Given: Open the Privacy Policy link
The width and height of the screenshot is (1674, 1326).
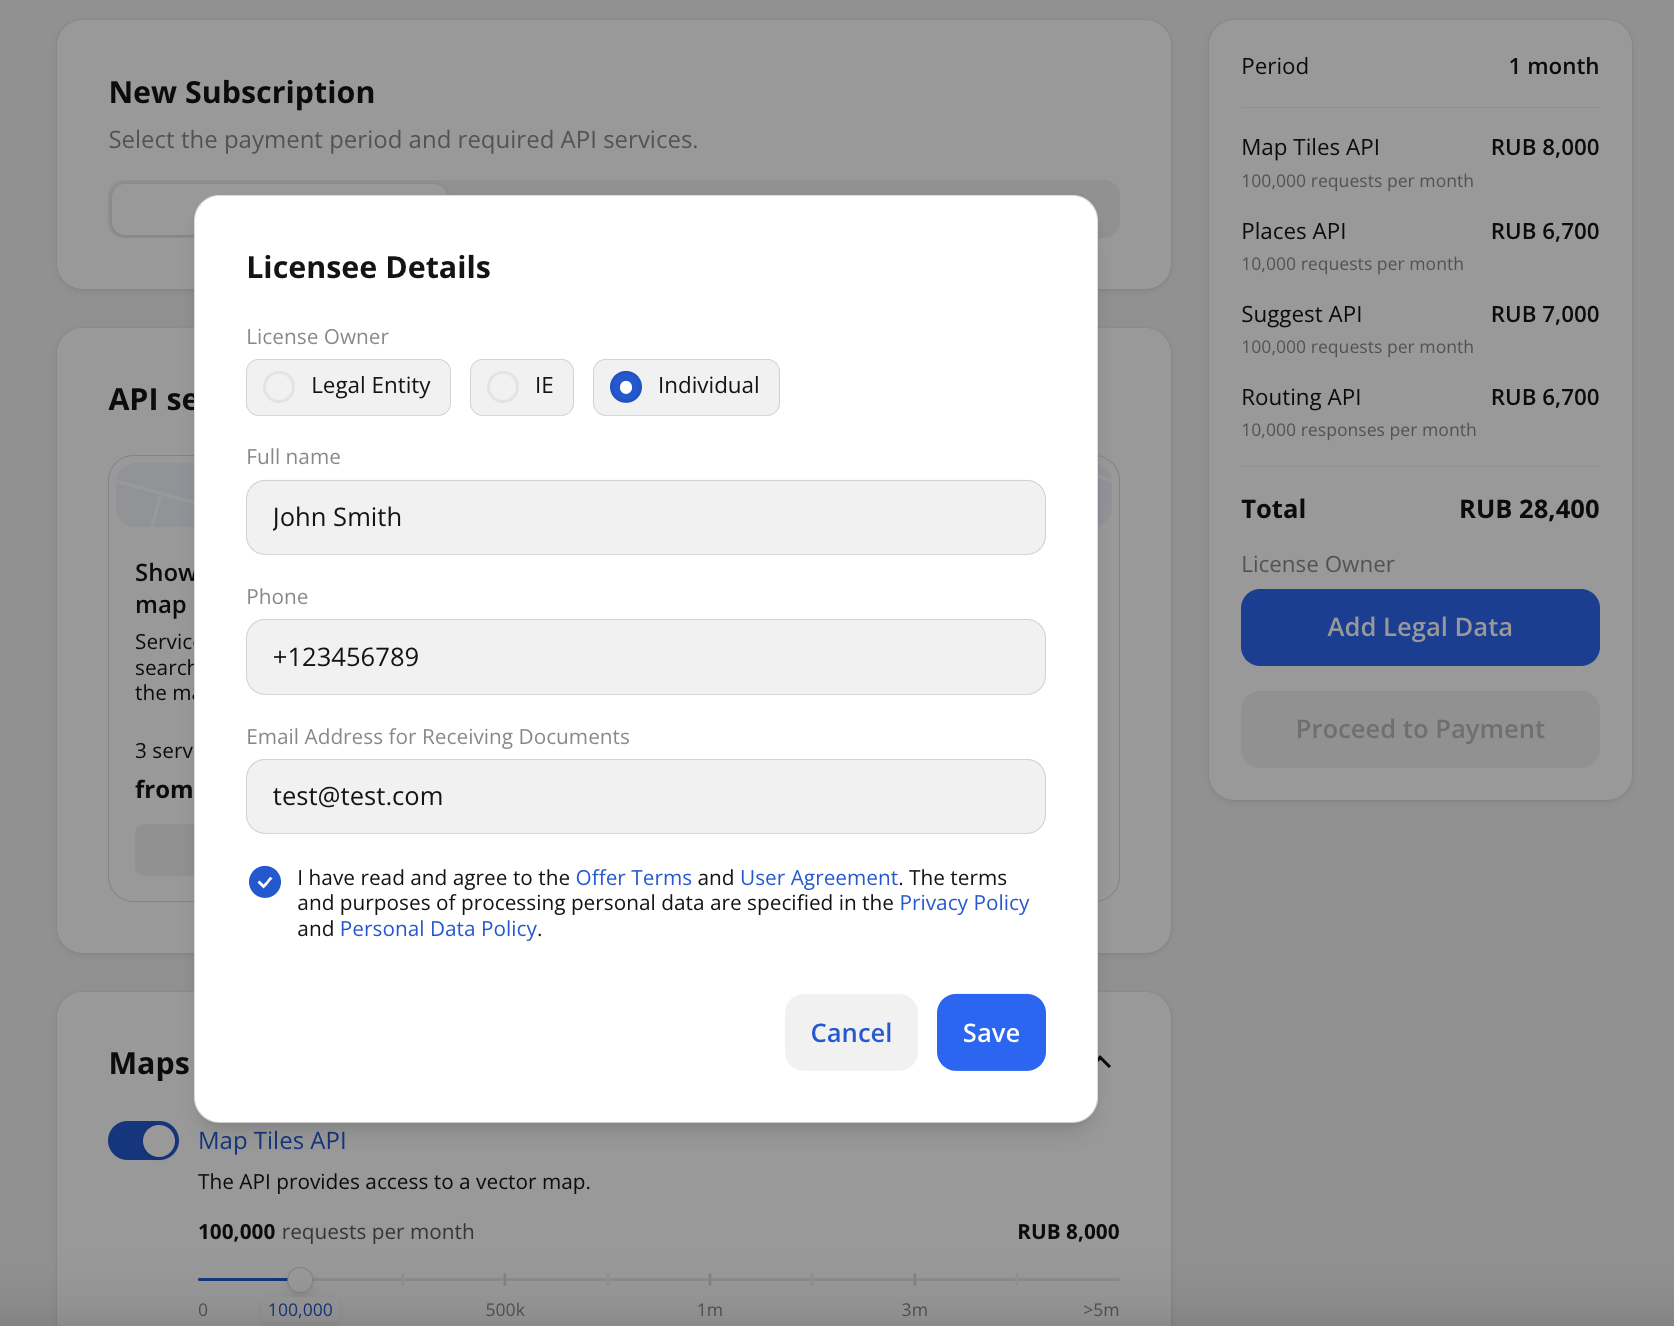Looking at the screenshot, I should click(x=963, y=903).
